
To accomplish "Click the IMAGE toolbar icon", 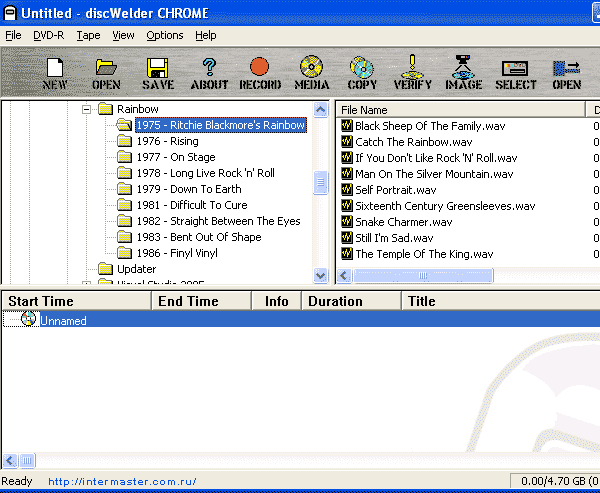I will [463, 73].
